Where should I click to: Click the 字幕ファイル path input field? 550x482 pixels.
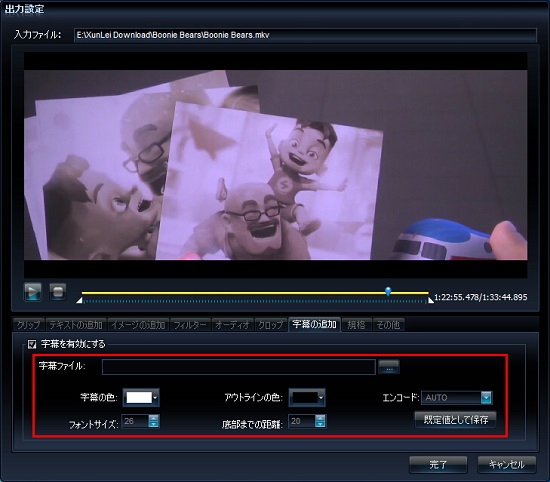239,367
